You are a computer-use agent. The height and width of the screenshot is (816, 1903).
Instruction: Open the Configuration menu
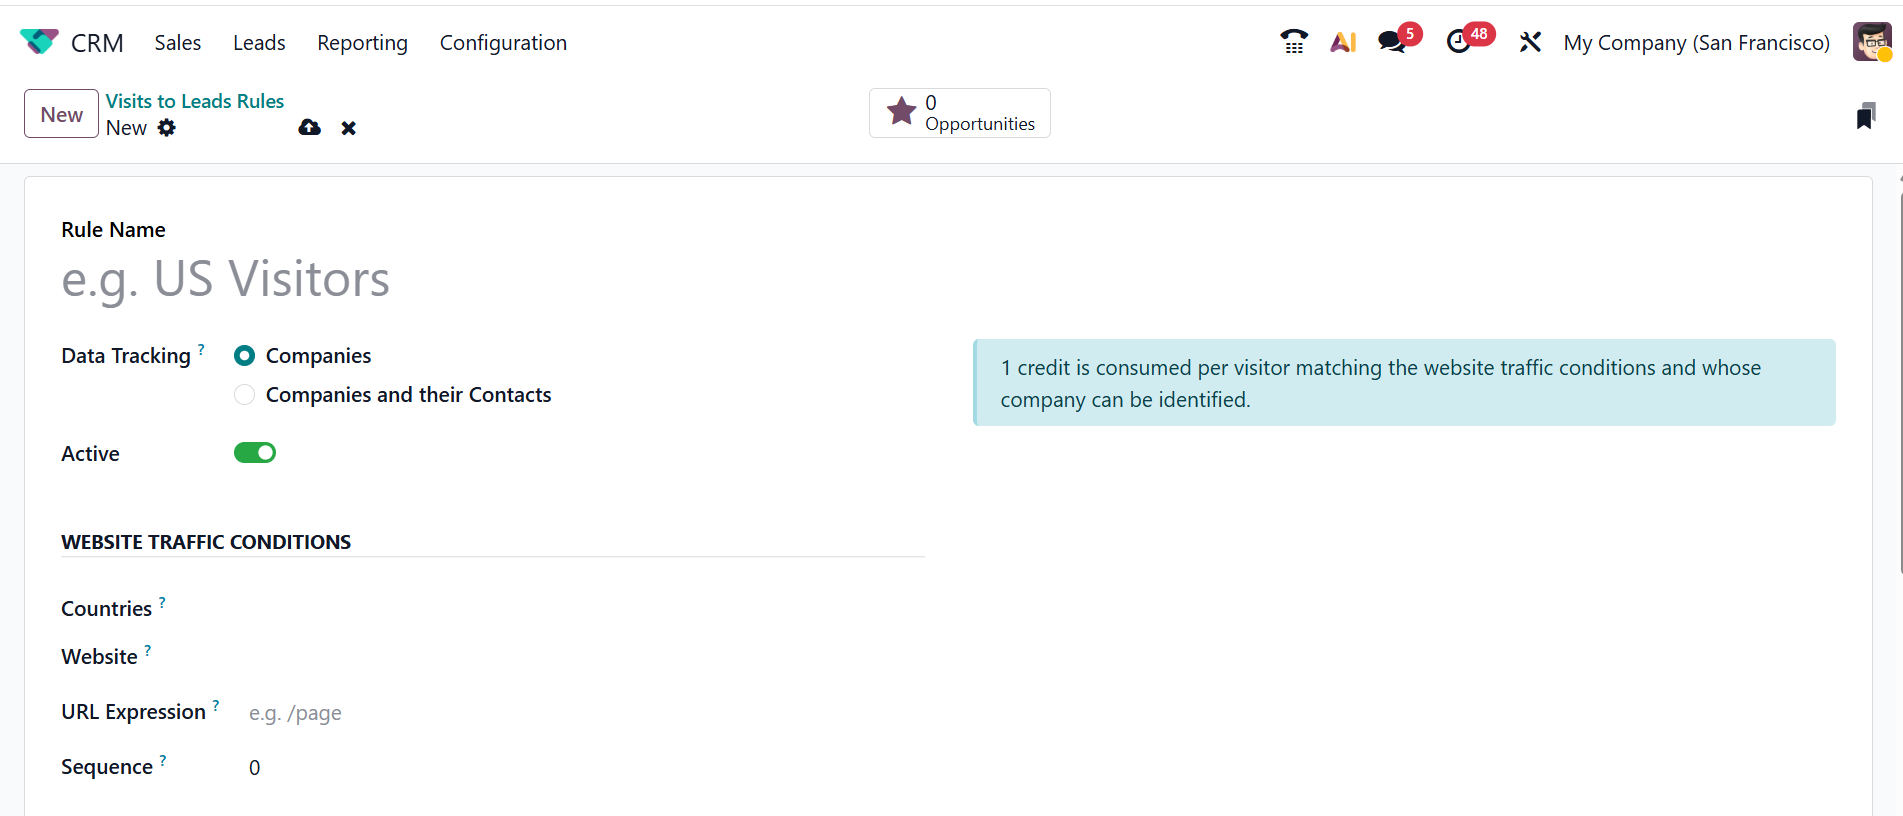(x=503, y=42)
